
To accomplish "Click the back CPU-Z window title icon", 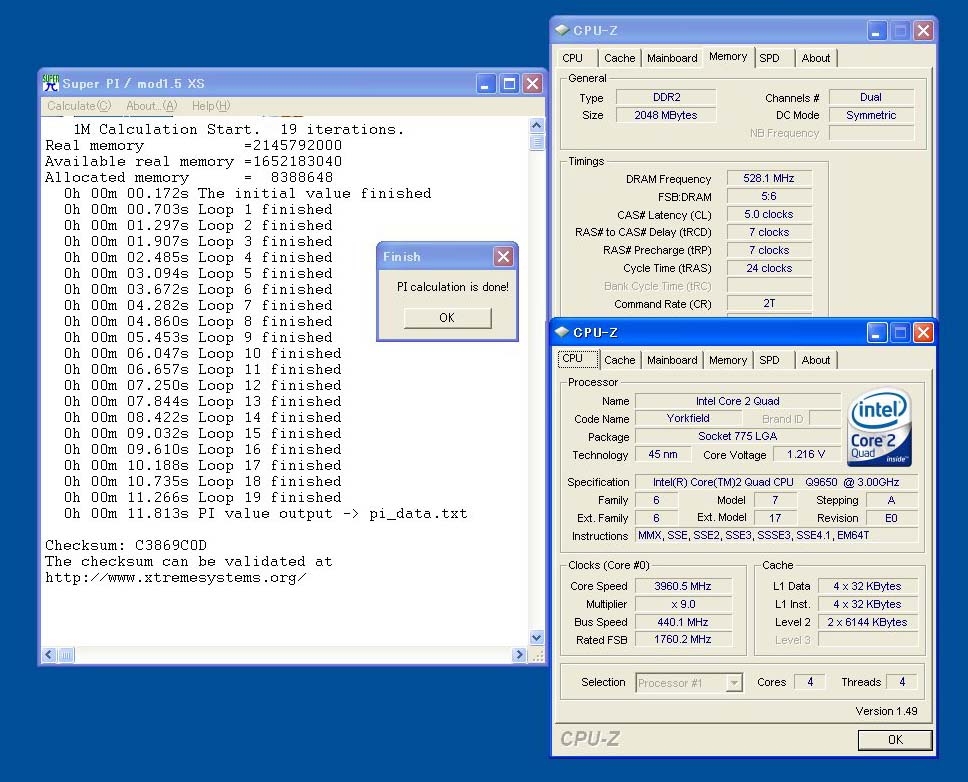I will click(562, 31).
